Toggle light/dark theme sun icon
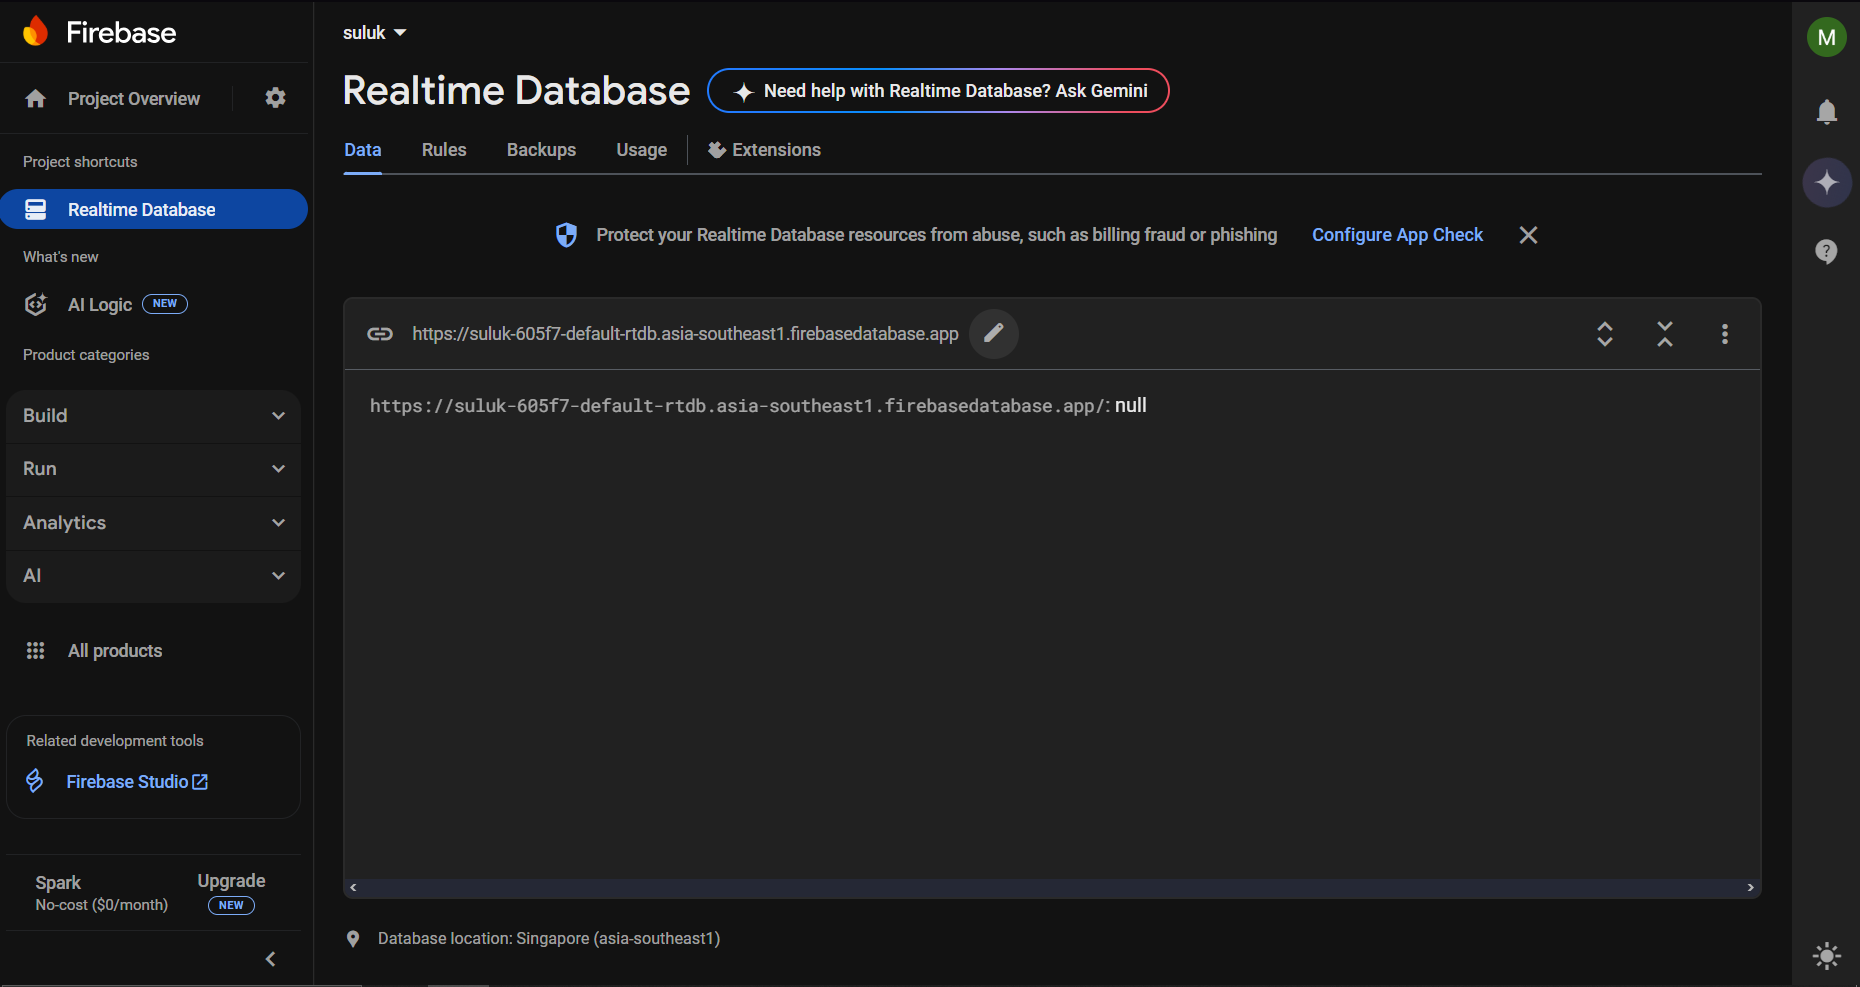The width and height of the screenshot is (1860, 987). click(x=1827, y=956)
